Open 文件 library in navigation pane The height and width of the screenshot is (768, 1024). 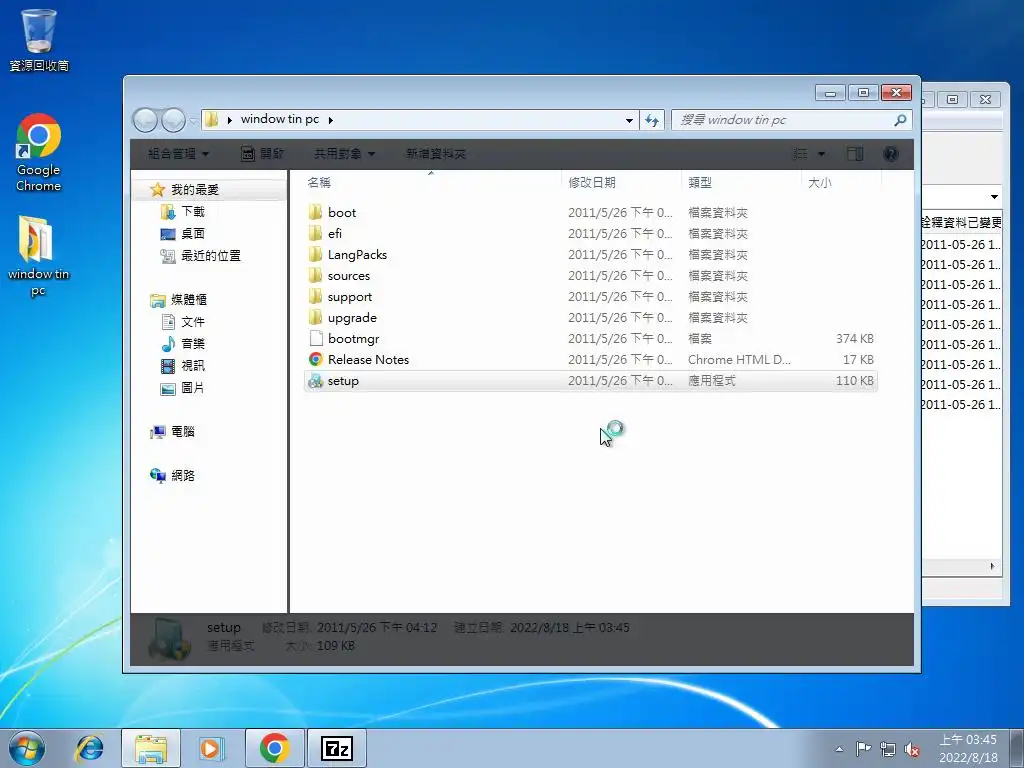tap(193, 322)
